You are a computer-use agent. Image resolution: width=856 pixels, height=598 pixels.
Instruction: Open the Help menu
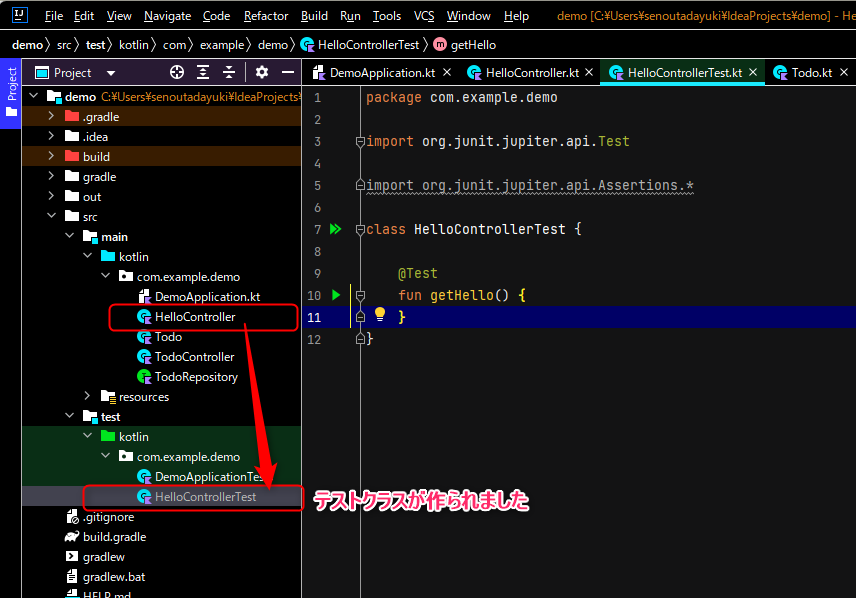[516, 16]
